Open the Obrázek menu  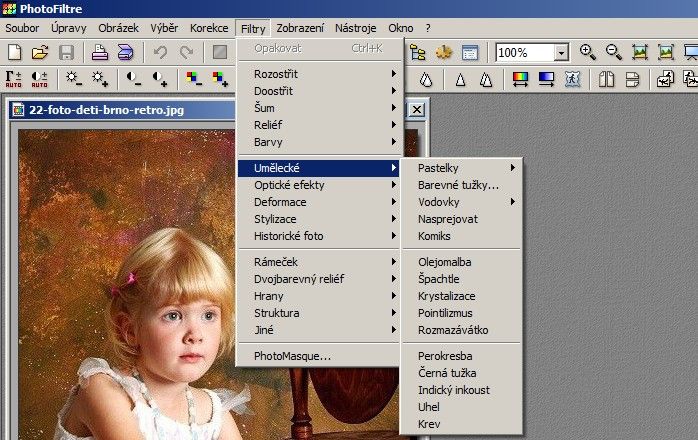pyautogui.click(x=118, y=28)
